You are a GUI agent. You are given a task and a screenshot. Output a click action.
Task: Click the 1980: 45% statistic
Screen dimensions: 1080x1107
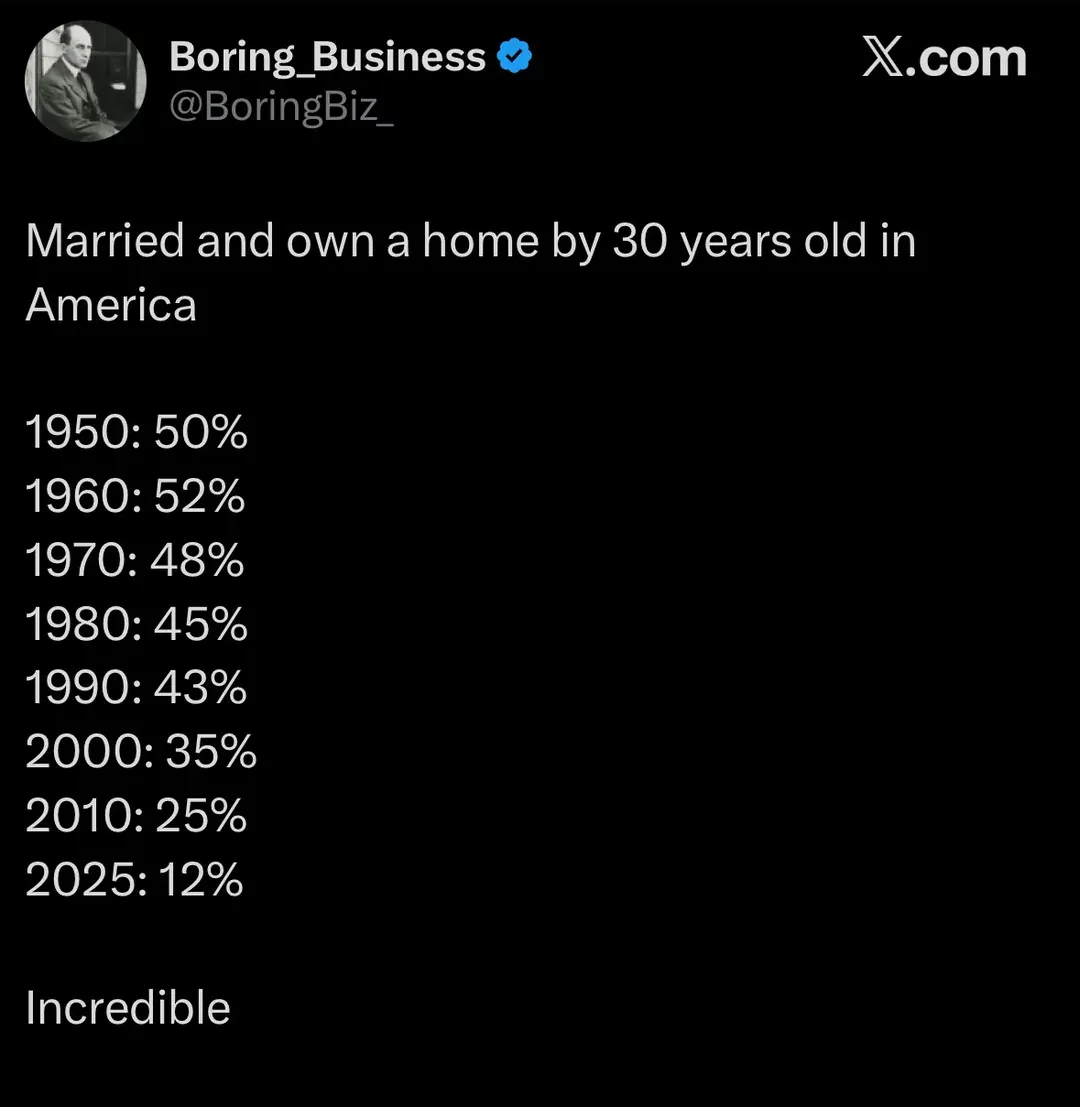[137, 624]
